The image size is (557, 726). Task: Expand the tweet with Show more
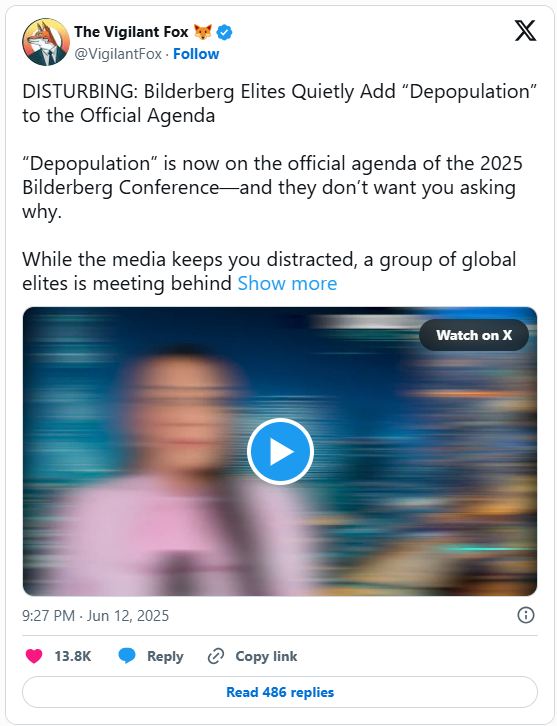tap(287, 283)
